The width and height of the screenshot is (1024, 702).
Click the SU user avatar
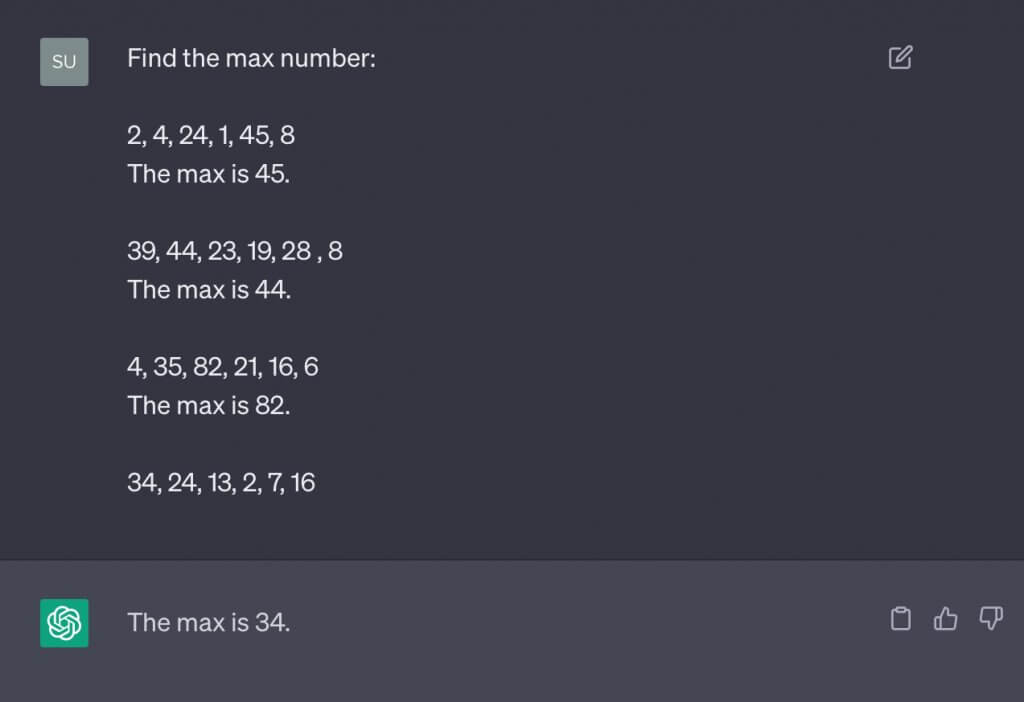(64, 62)
